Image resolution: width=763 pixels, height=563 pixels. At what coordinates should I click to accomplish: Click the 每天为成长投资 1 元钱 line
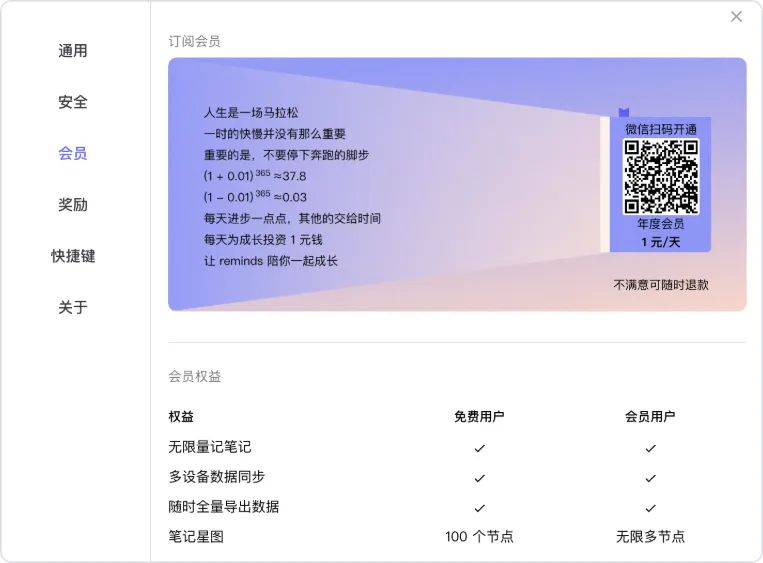point(263,240)
